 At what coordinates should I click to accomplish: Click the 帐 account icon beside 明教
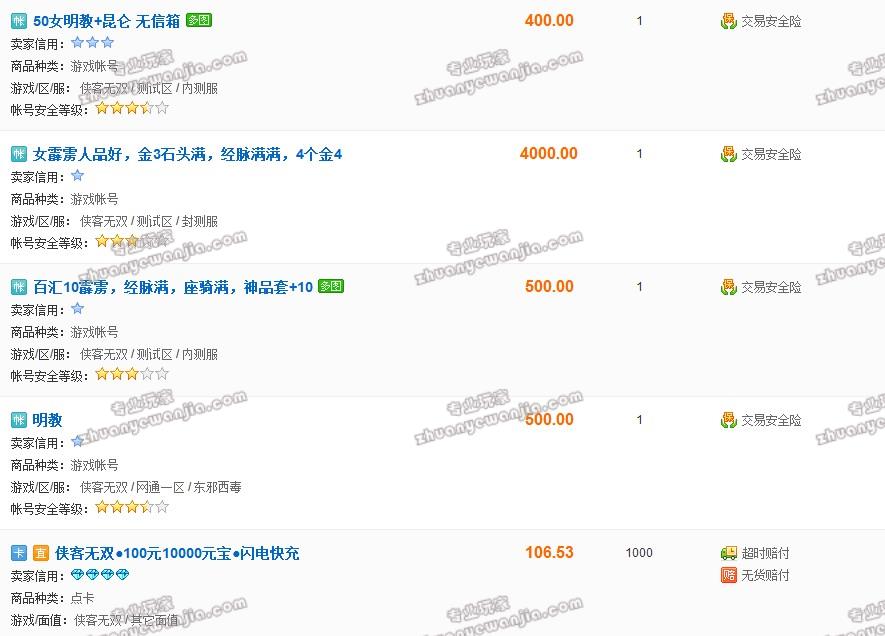[x=19, y=420]
